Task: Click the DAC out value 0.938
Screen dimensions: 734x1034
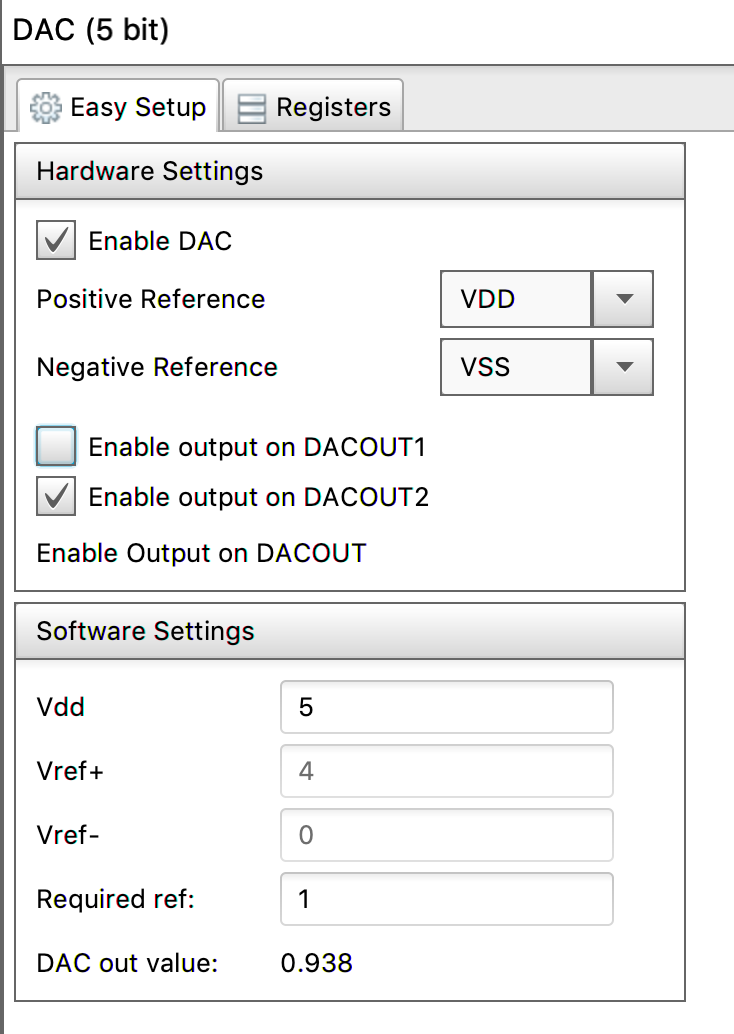Action: tap(316, 963)
